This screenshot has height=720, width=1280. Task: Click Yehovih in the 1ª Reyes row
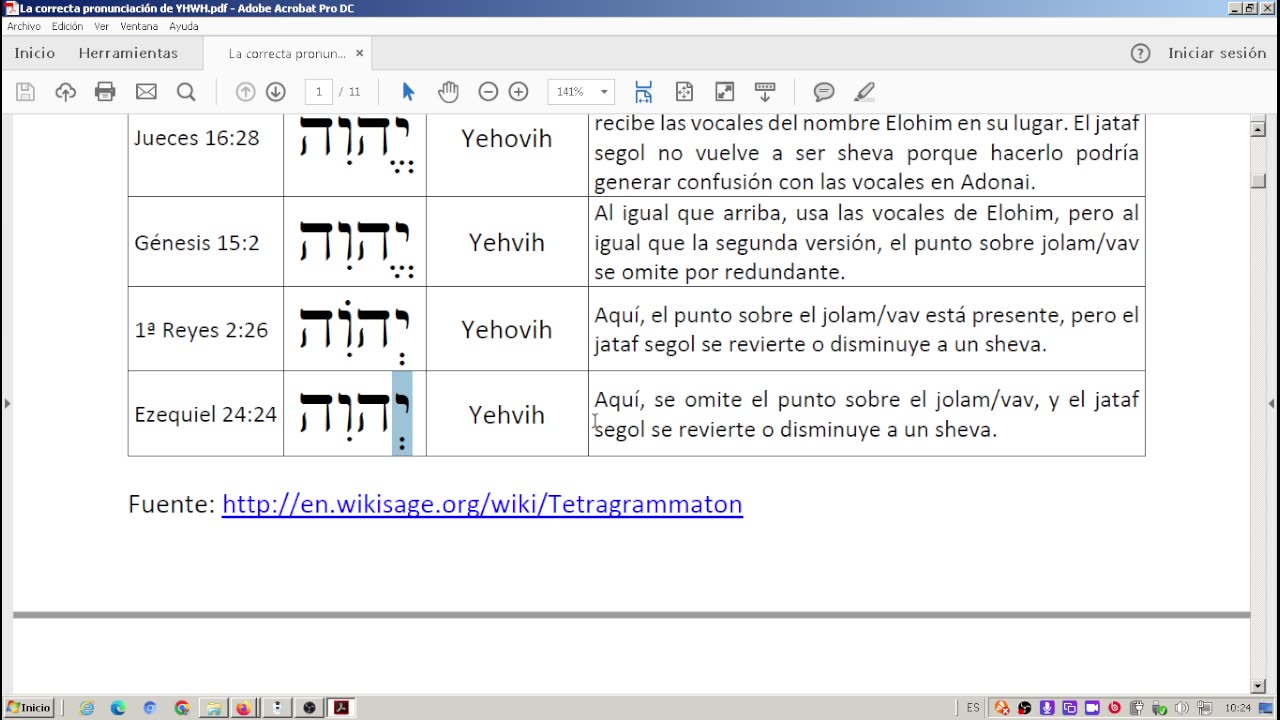pos(507,330)
